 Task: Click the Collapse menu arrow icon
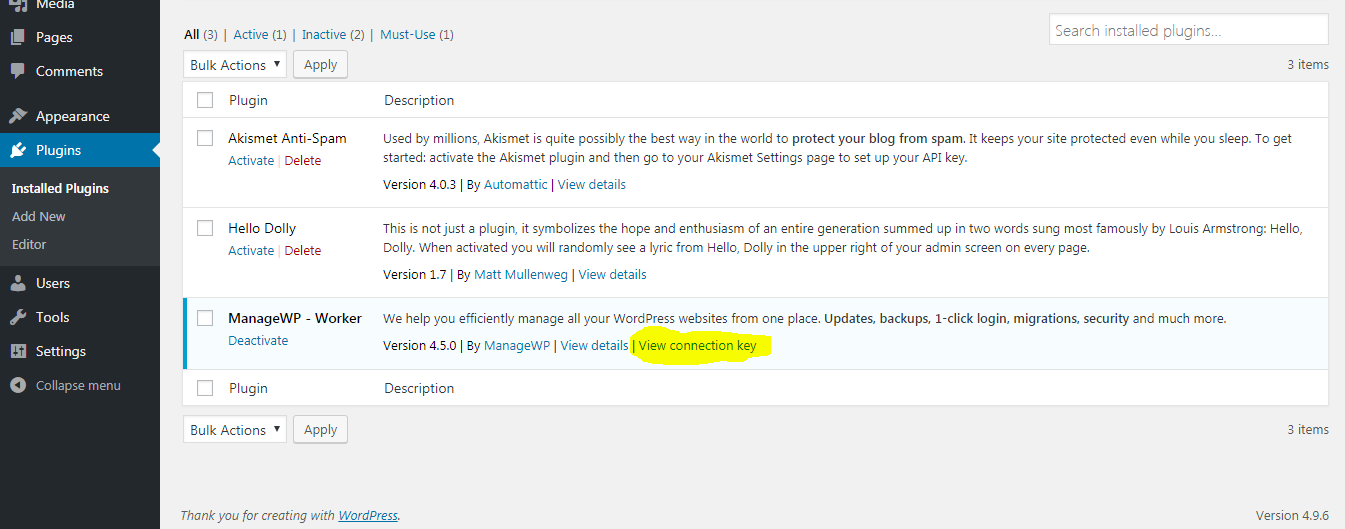pyautogui.click(x=18, y=386)
